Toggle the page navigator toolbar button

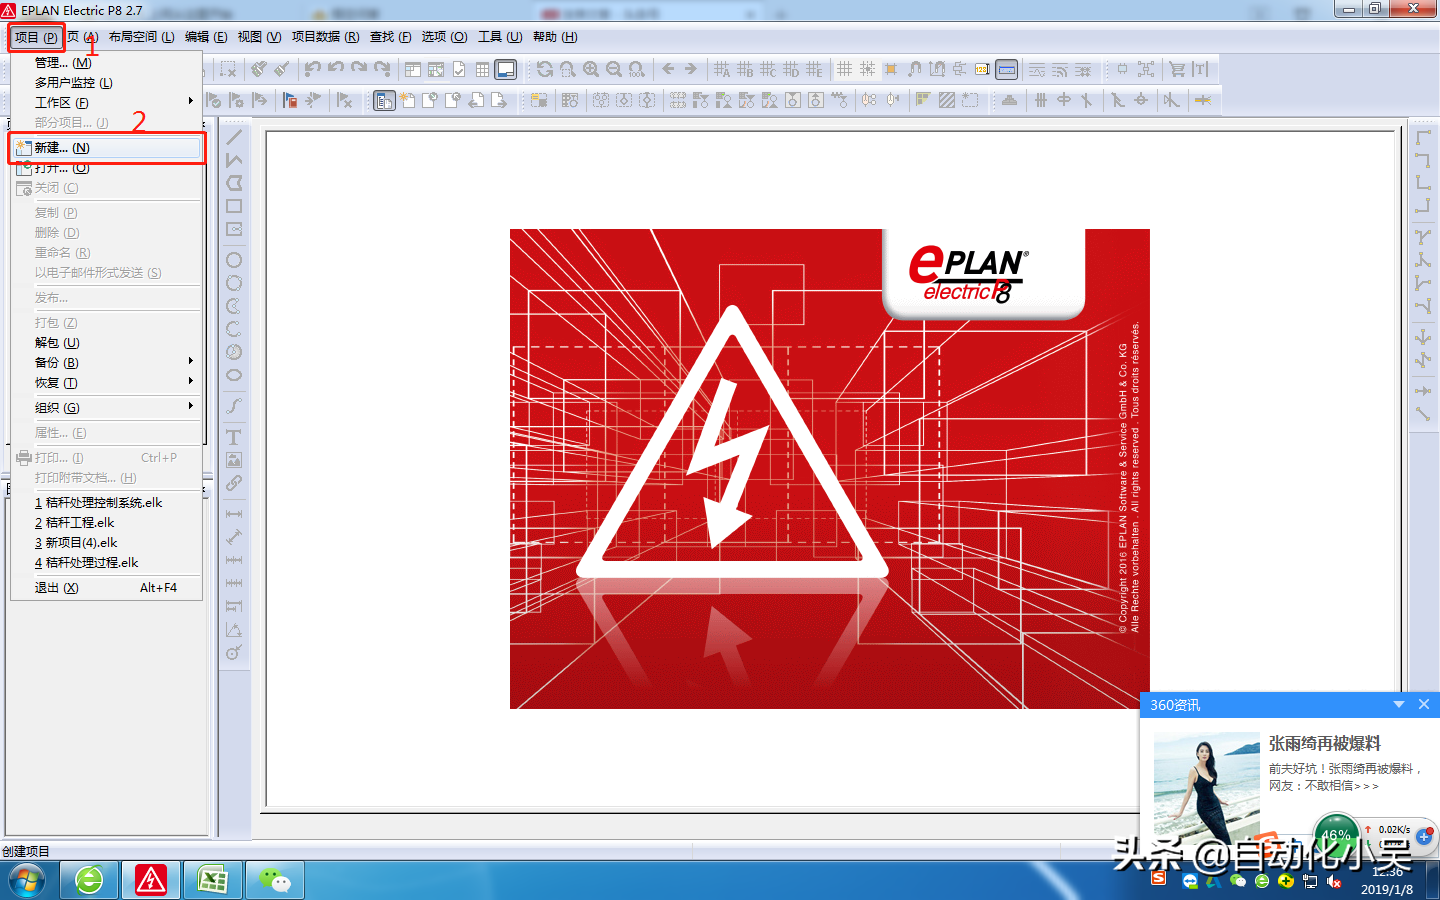click(x=413, y=69)
